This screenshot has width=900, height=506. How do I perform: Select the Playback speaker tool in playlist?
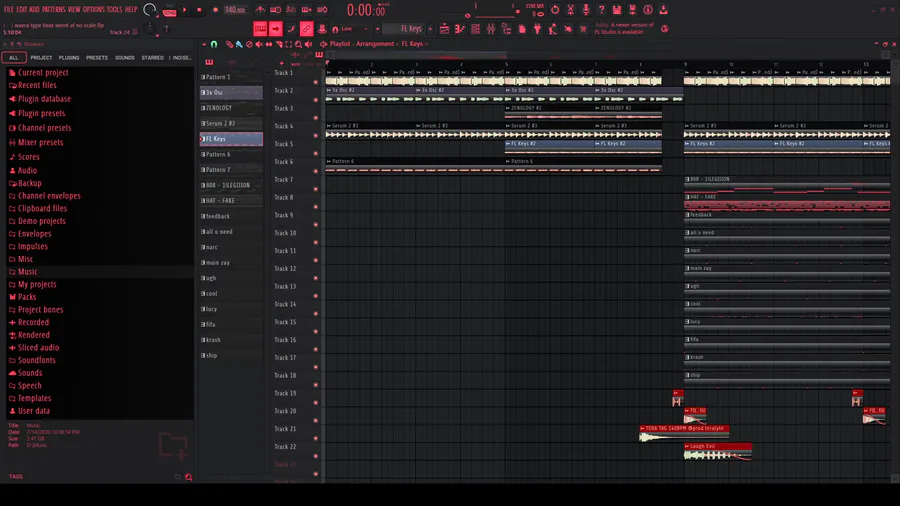click(x=308, y=44)
